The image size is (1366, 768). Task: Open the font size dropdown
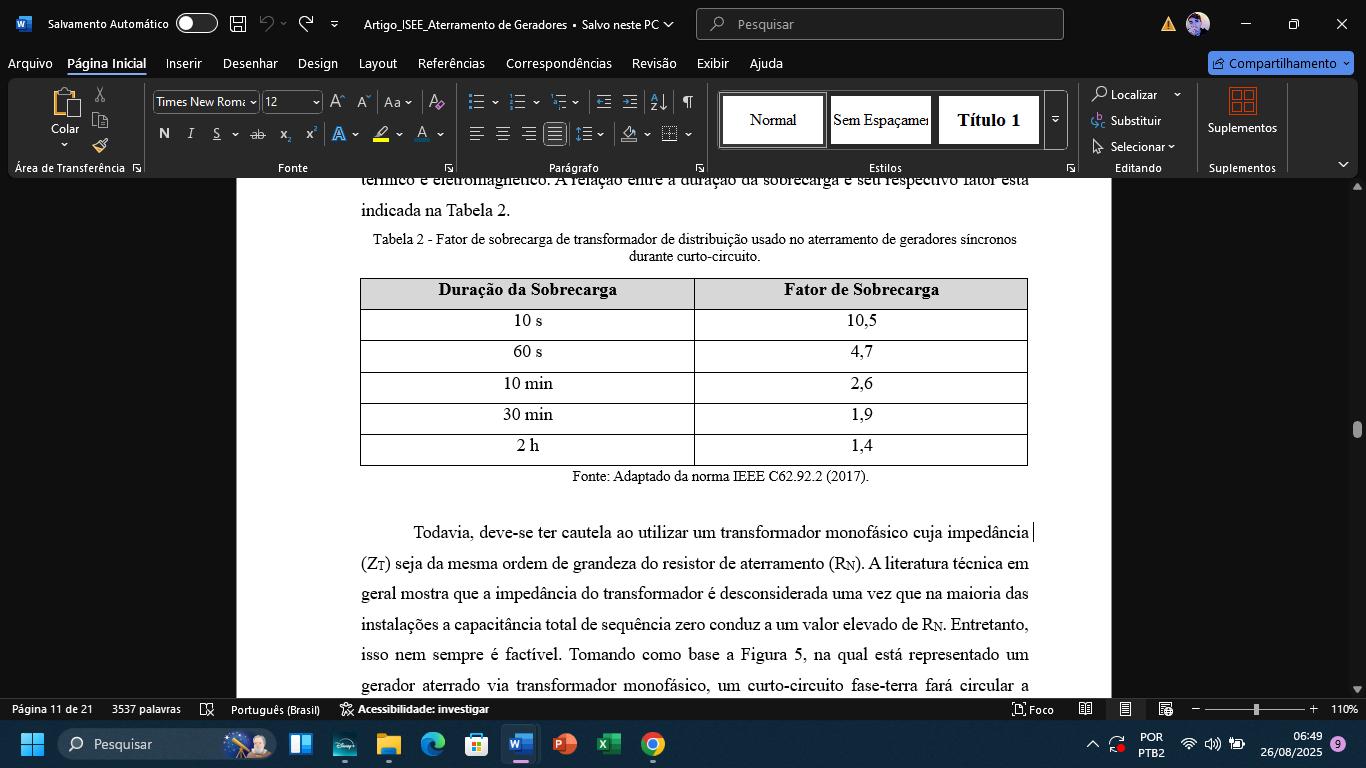pos(316,102)
